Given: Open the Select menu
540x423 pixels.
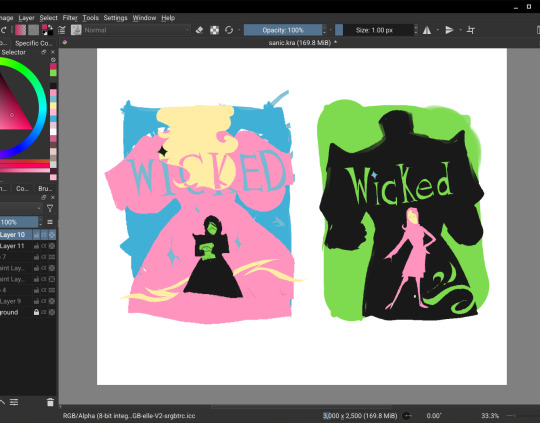Looking at the screenshot, I should pyautogui.click(x=48, y=18).
